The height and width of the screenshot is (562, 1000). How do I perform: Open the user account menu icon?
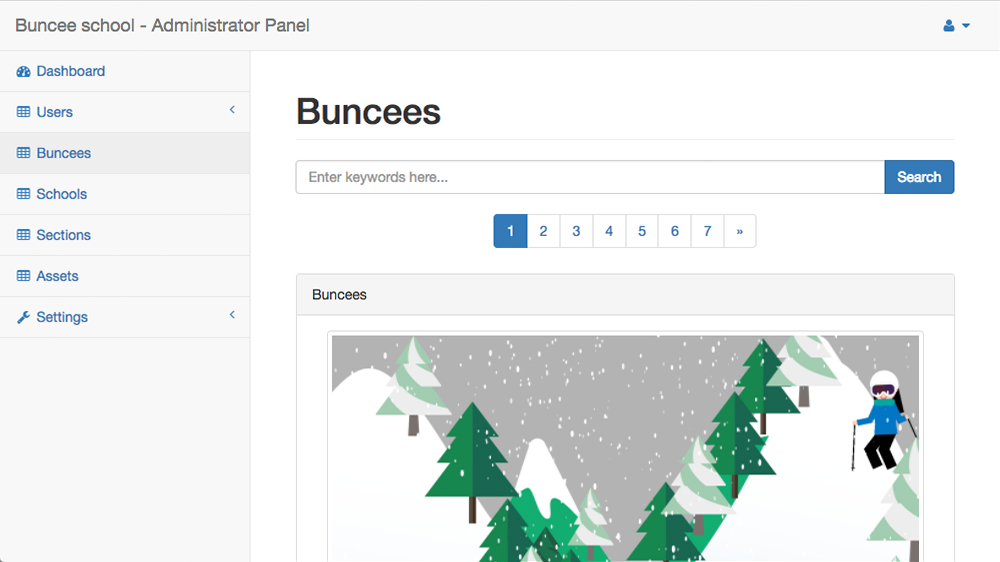point(949,26)
